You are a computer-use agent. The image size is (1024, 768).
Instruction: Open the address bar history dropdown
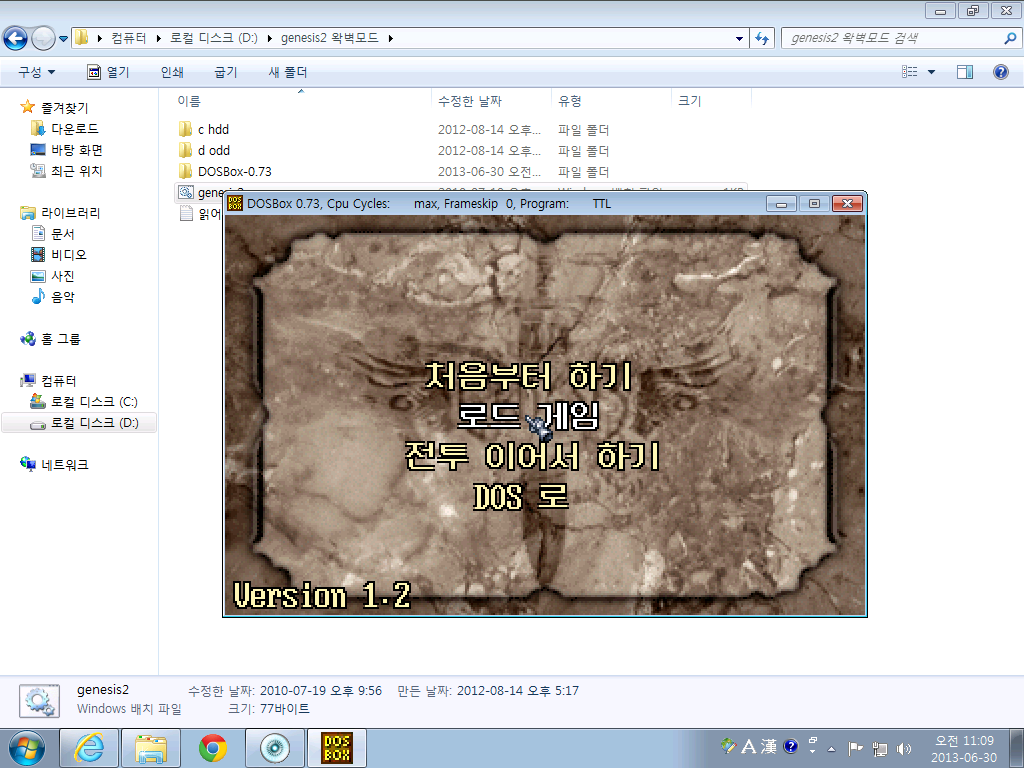(739, 39)
